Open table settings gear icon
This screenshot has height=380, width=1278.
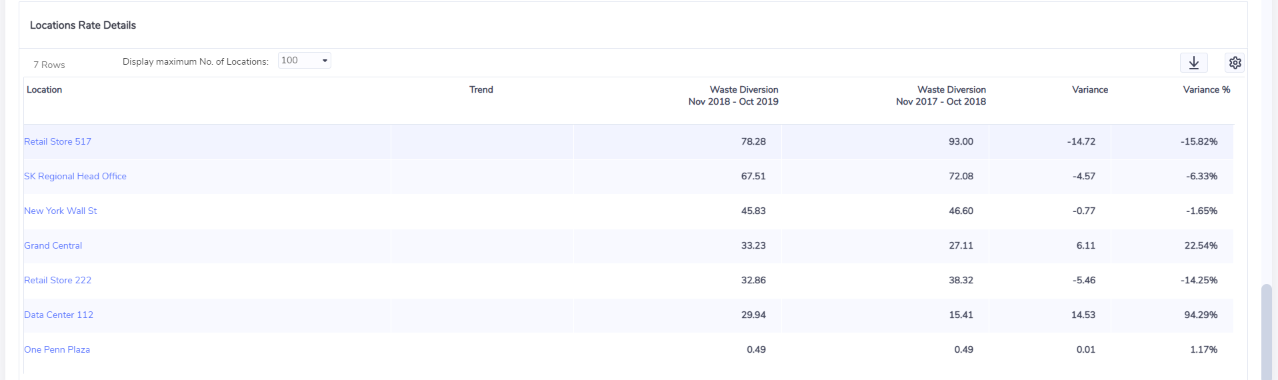(x=1235, y=63)
